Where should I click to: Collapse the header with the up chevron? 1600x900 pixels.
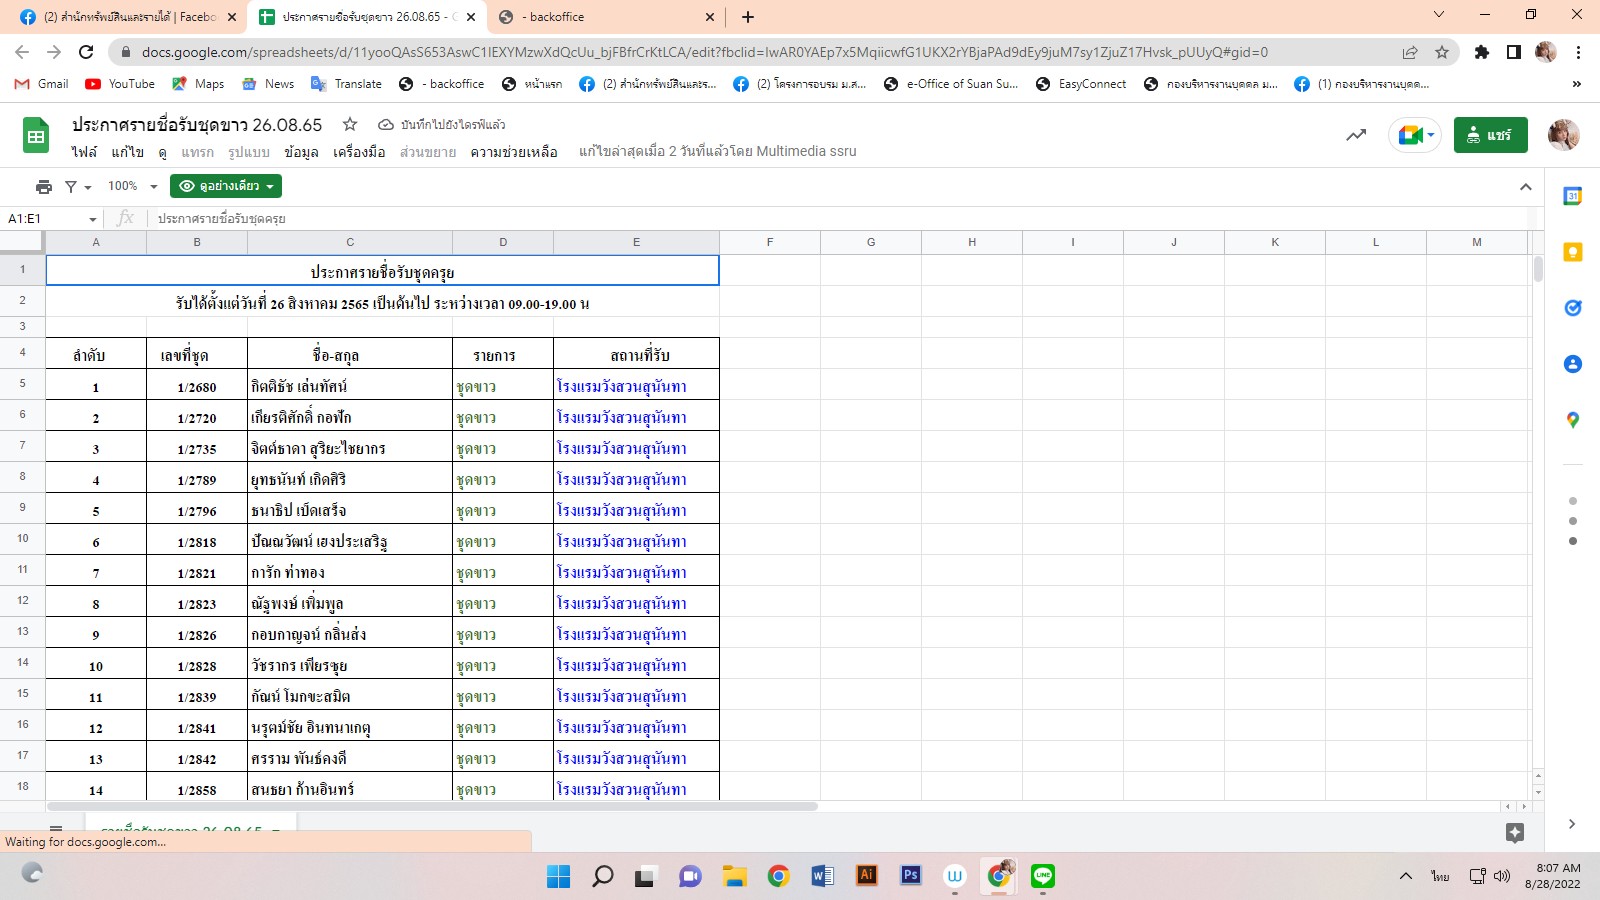[1525, 187]
